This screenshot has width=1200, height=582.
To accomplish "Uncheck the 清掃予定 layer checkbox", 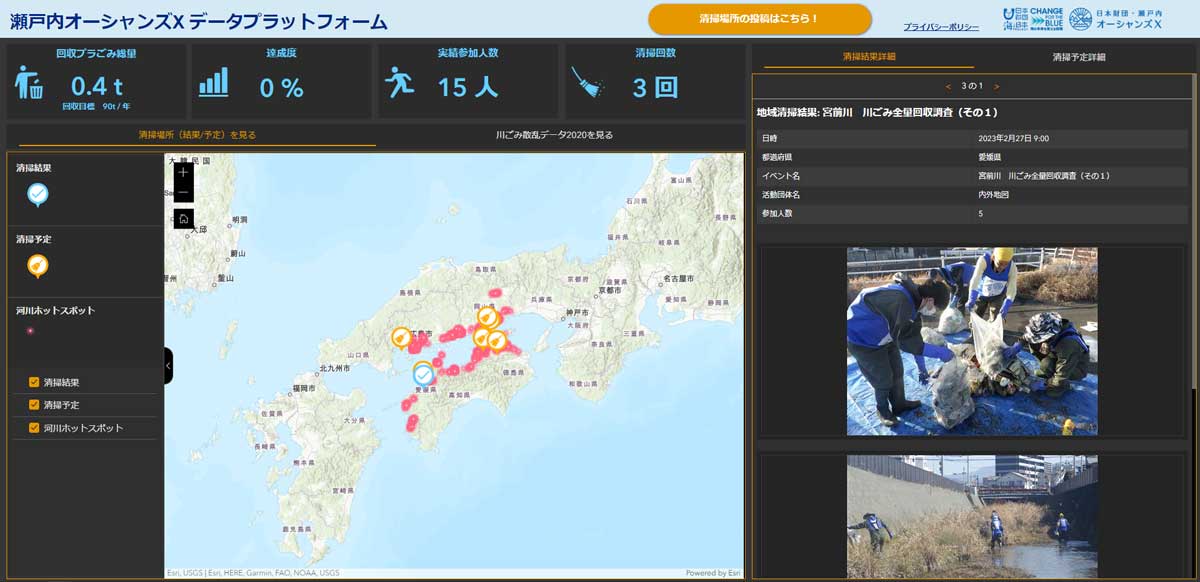I will pos(34,405).
